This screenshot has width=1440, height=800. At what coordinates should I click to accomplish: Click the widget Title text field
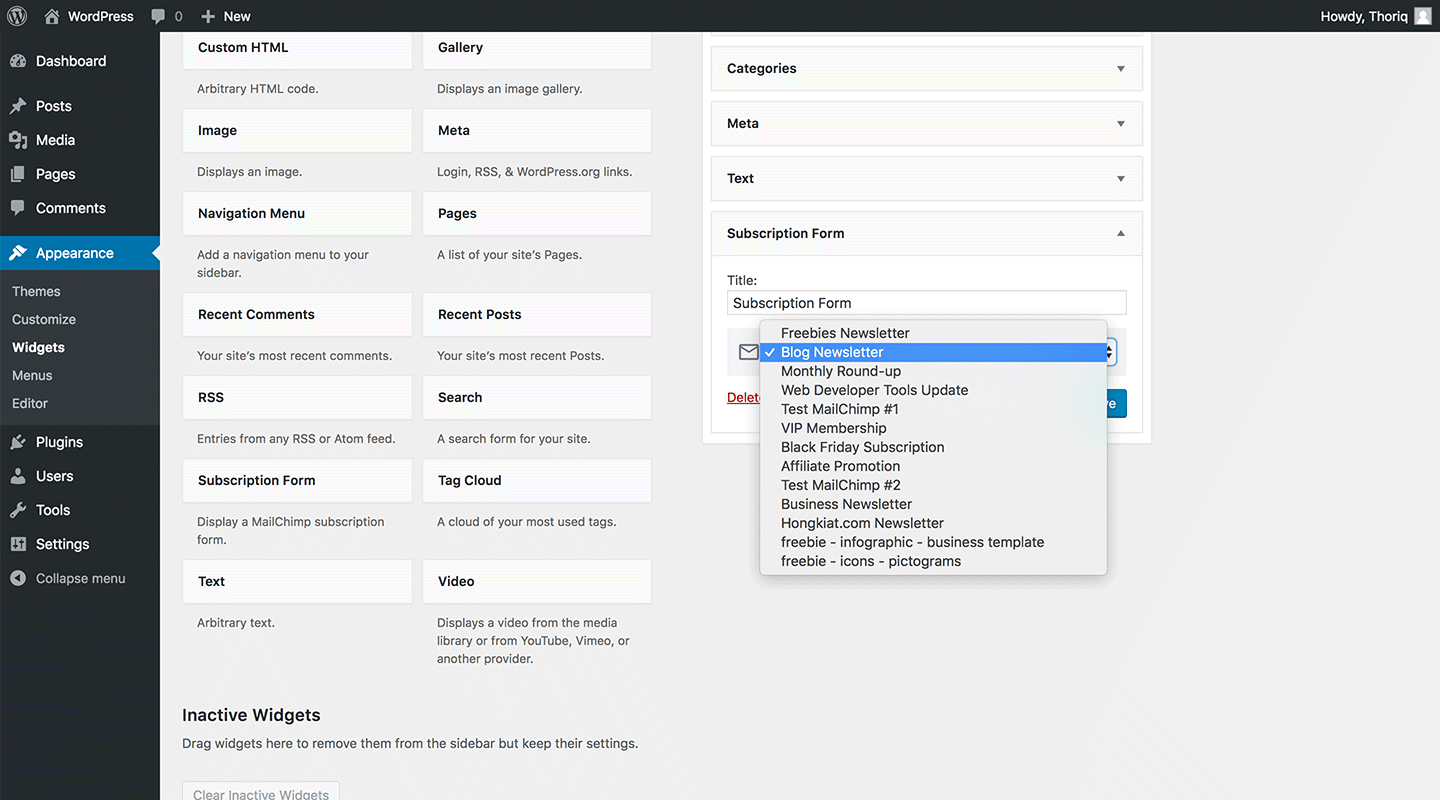926,303
